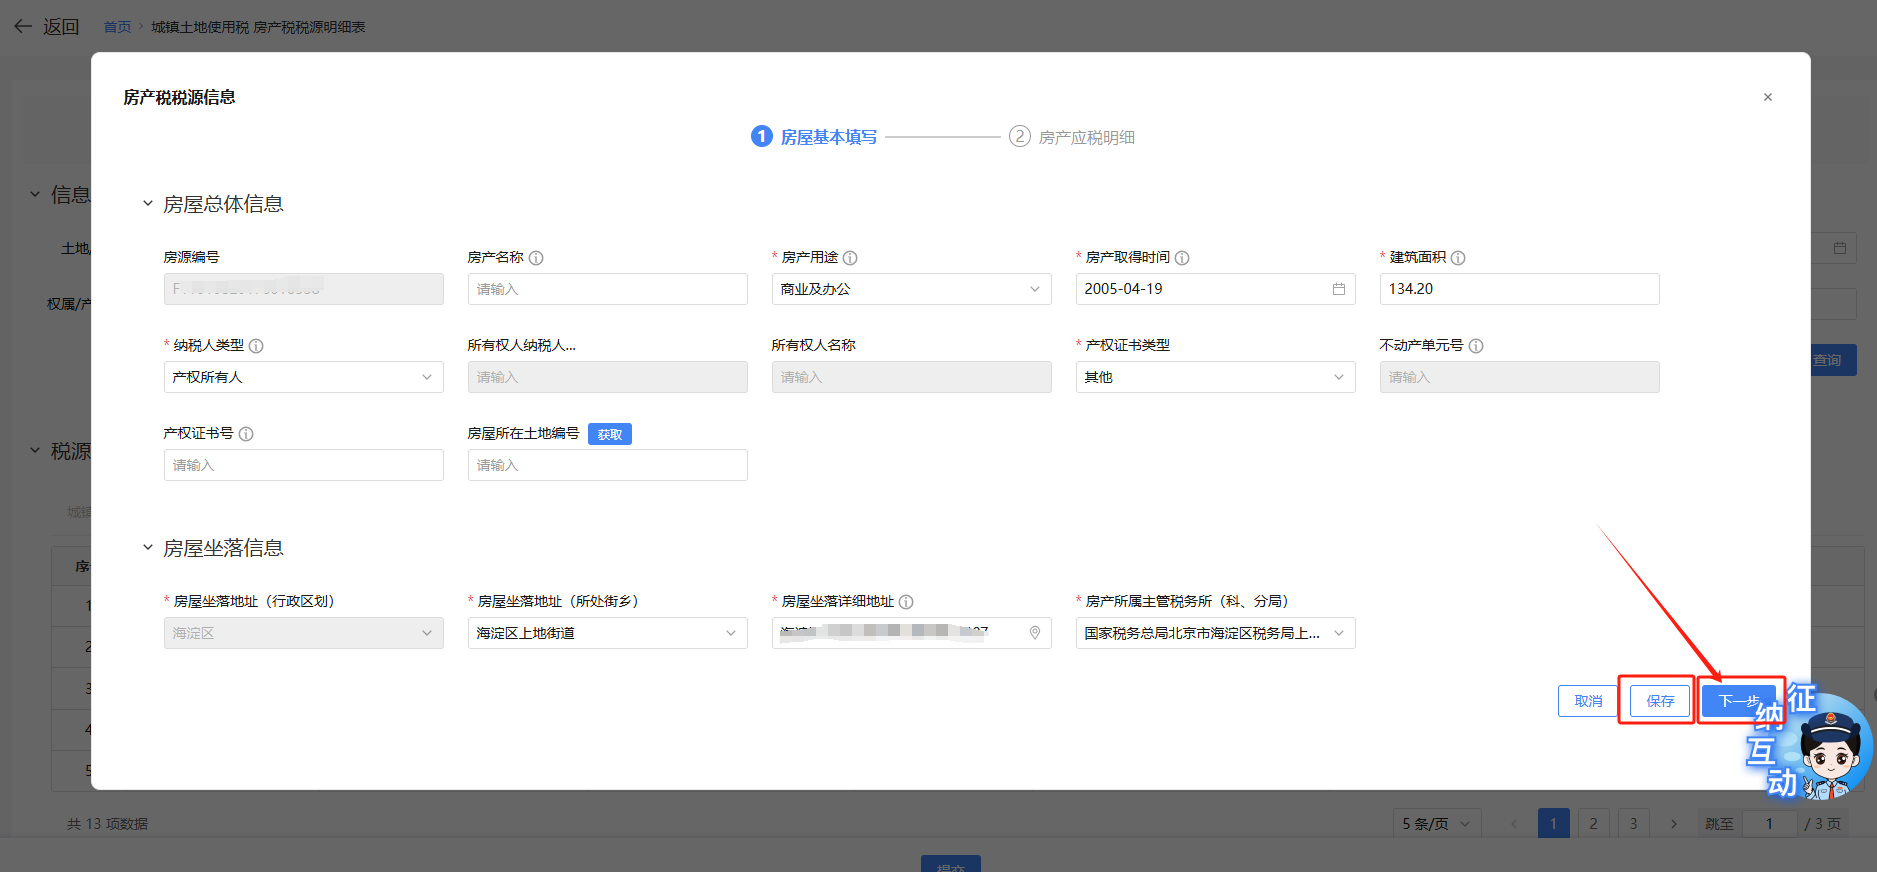
Task: Click the info icon beside 纳税人类型
Action: (x=256, y=346)
